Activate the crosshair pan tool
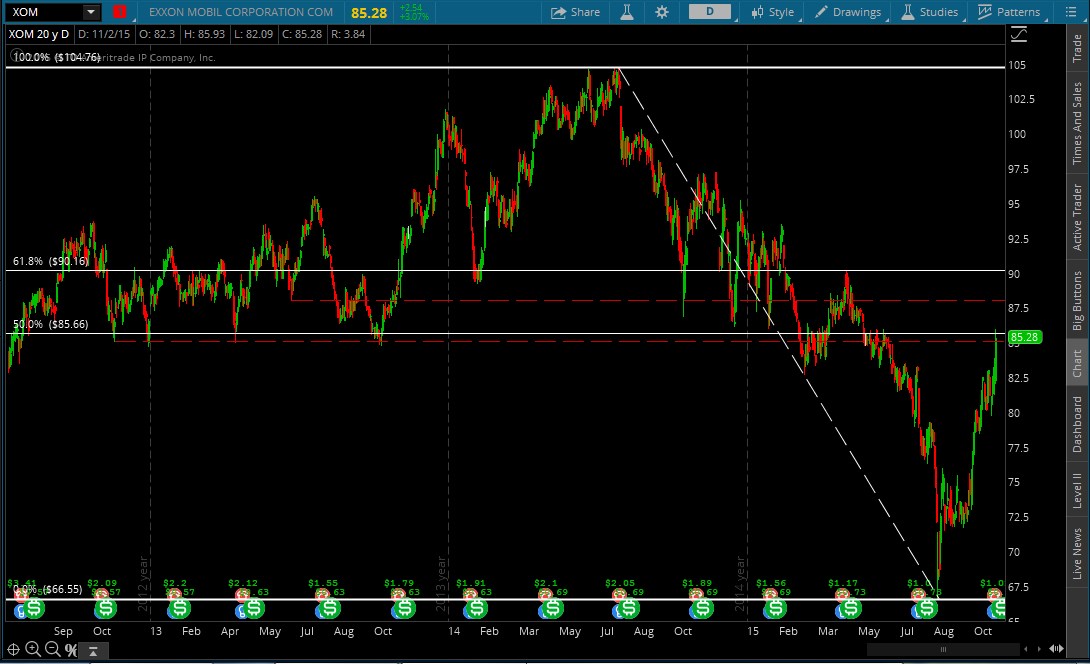This screenshot has width=1090, height=664. (x=13, y=649)
